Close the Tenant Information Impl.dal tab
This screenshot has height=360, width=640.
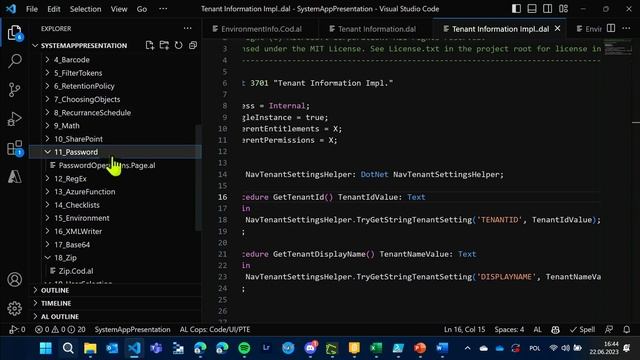click(x=558, y=29)
